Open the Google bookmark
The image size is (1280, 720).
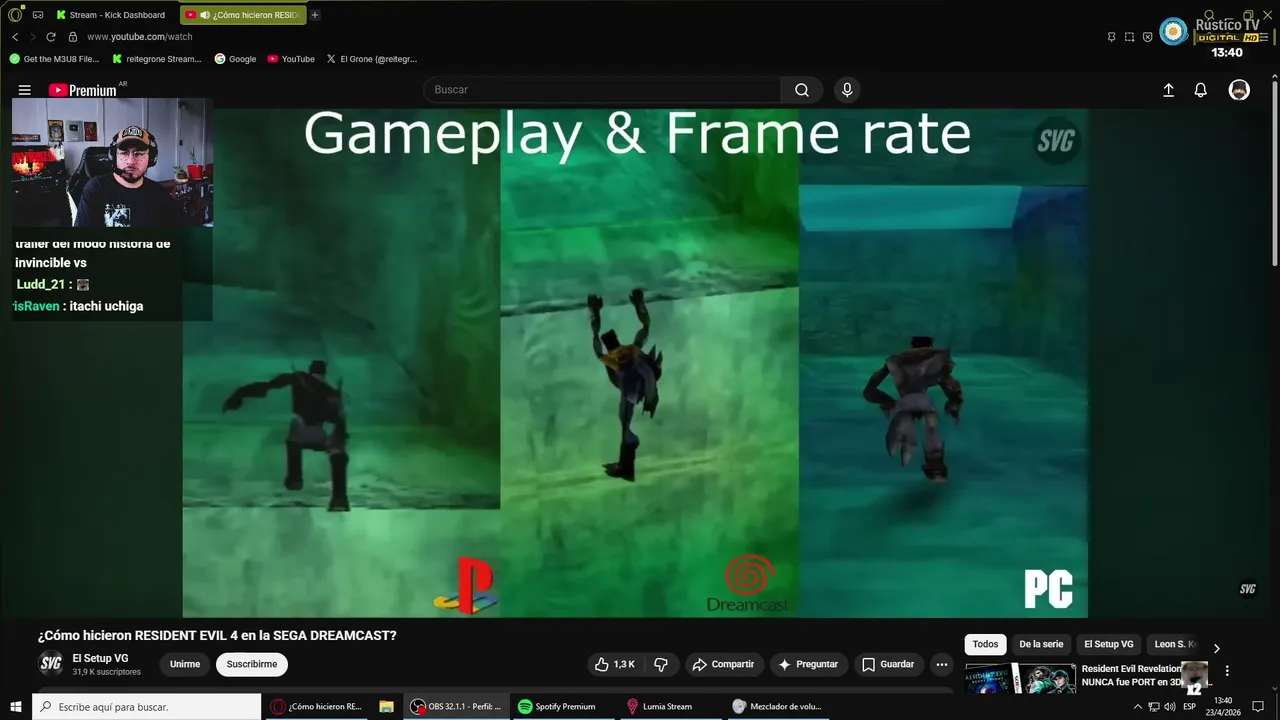coord(236,59)
